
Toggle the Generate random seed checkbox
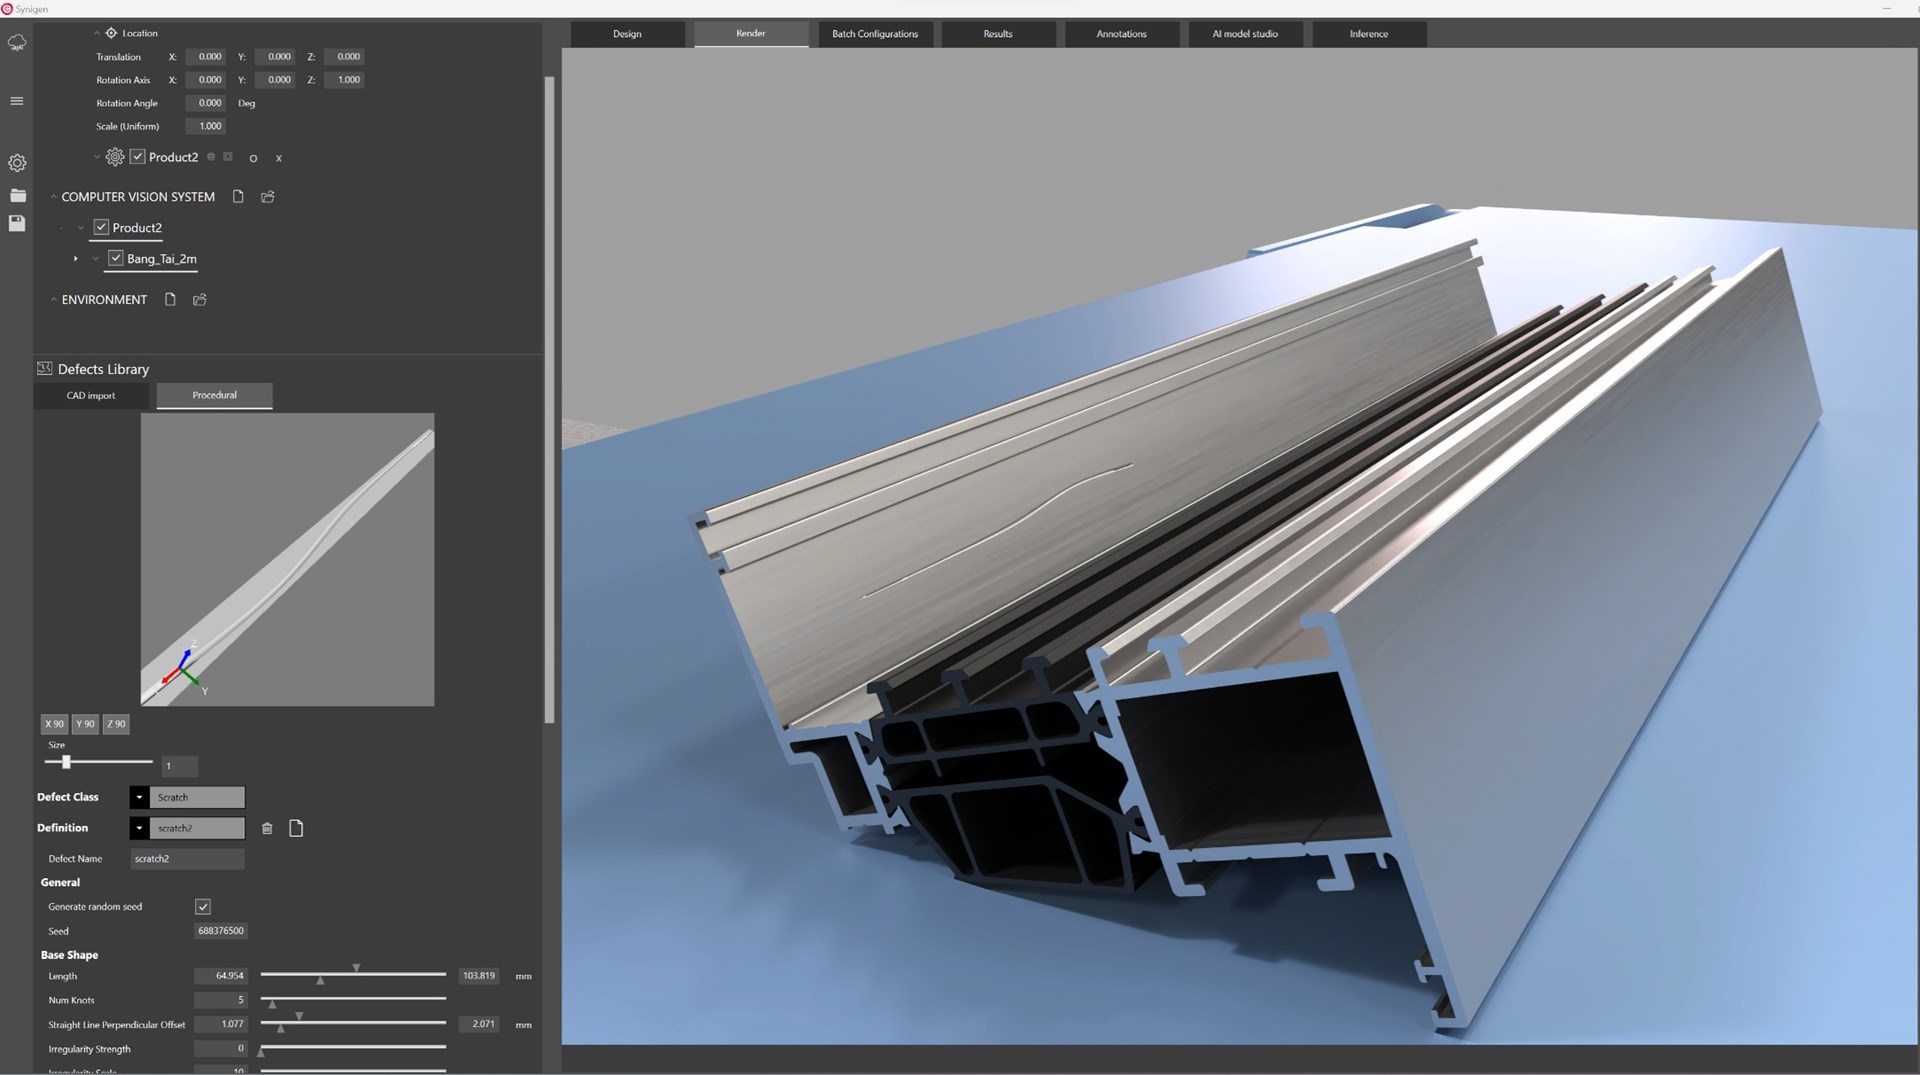[x=203, y=907]
